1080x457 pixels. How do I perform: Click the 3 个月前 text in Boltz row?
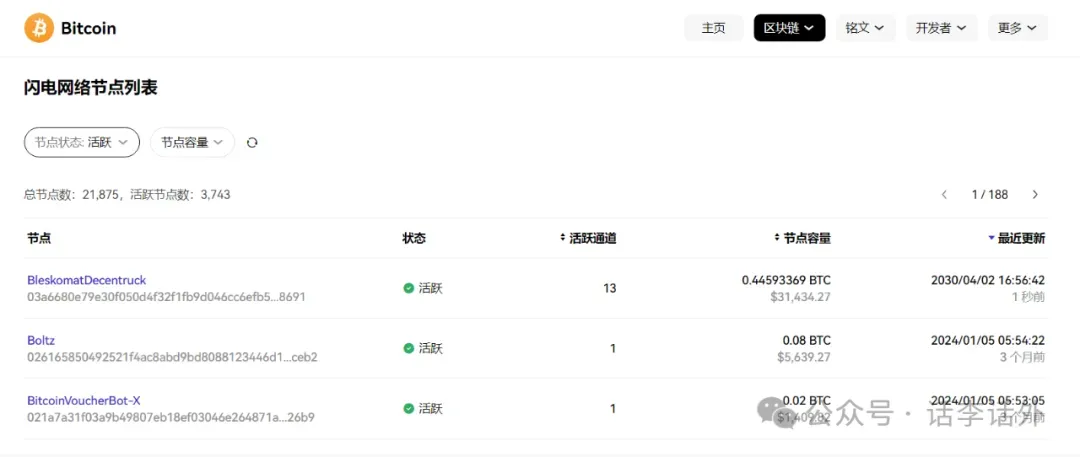1023,358
